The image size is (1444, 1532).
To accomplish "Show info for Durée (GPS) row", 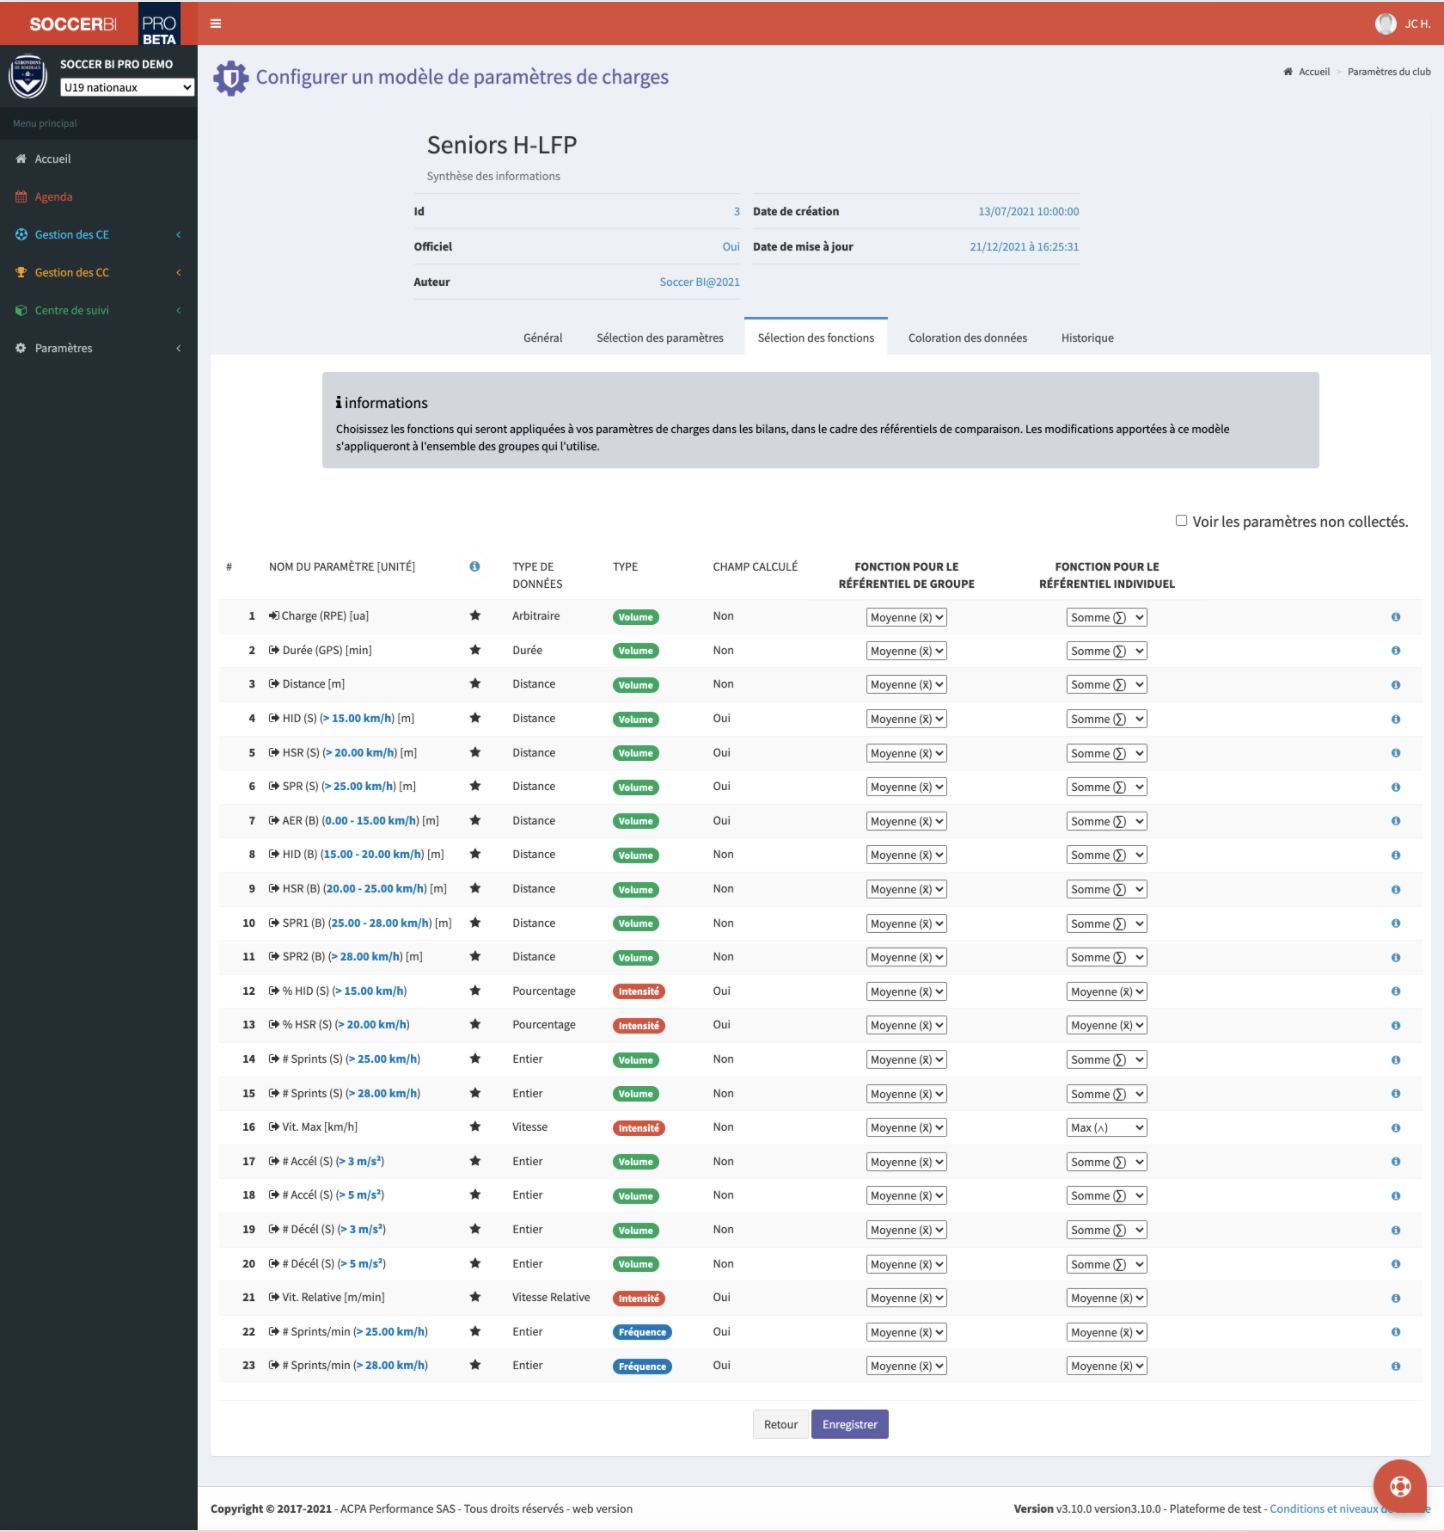I will (1395, 651).
